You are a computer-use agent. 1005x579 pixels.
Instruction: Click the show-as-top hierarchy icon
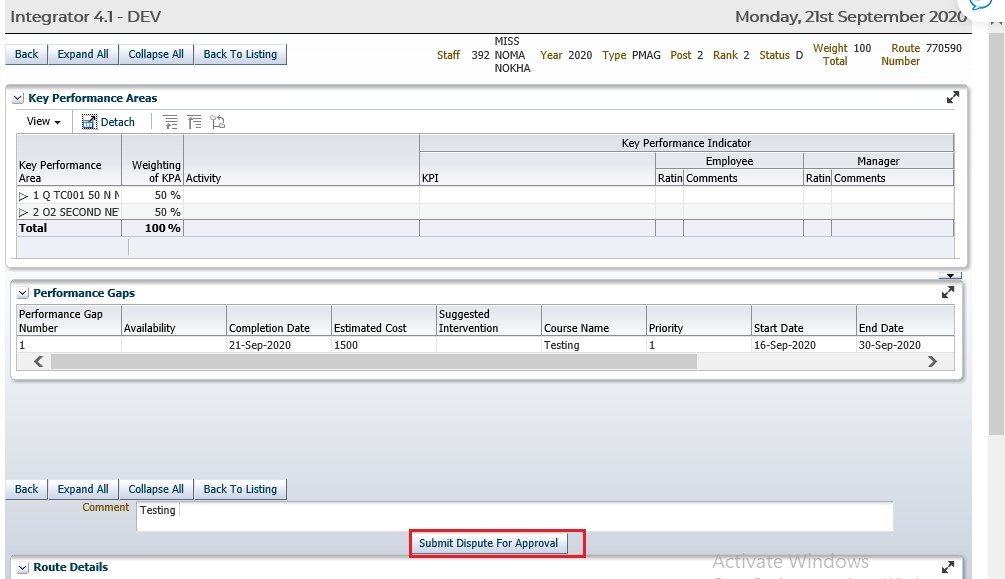tap(218, 122)
